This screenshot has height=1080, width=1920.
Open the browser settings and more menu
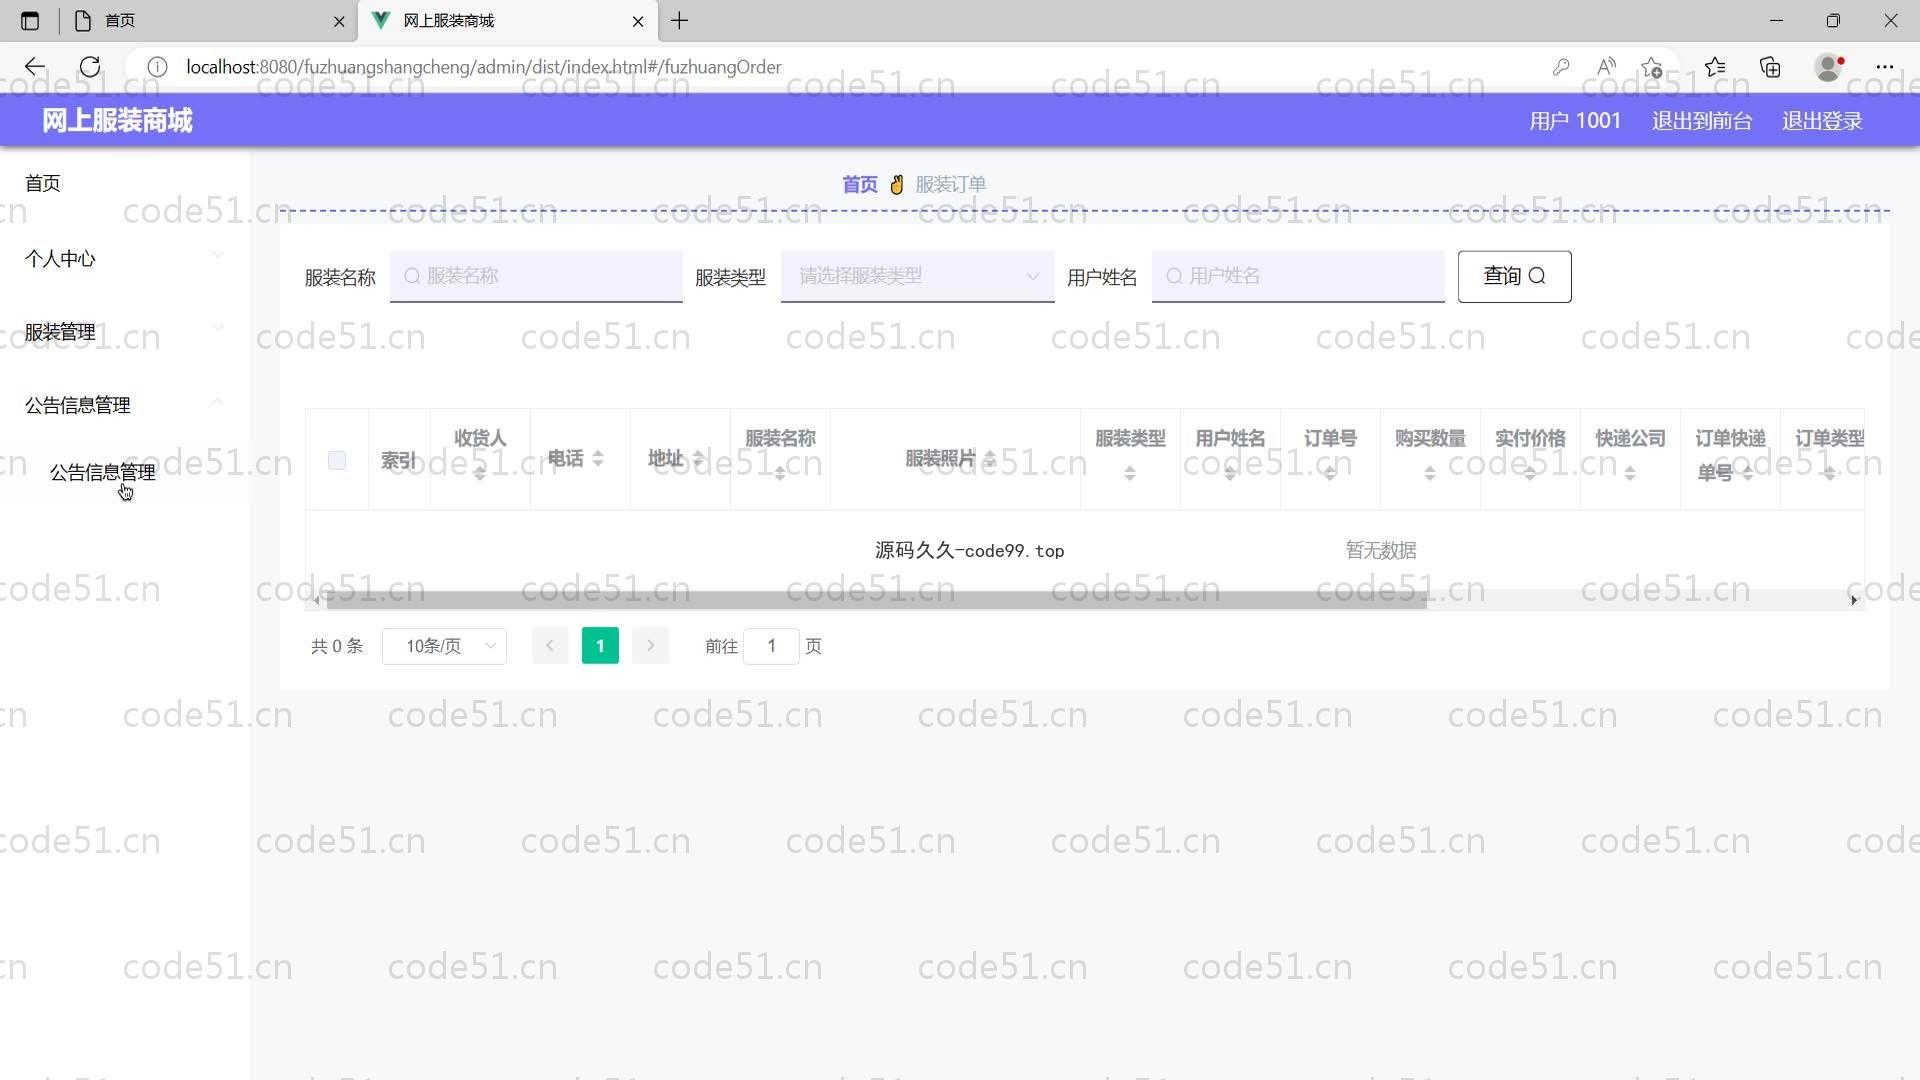coord(1885,67)
